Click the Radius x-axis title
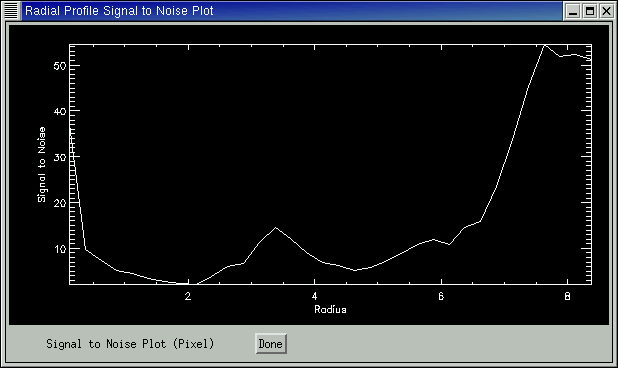The width and height of the screenshot is (618, 368). coord(330,309)
